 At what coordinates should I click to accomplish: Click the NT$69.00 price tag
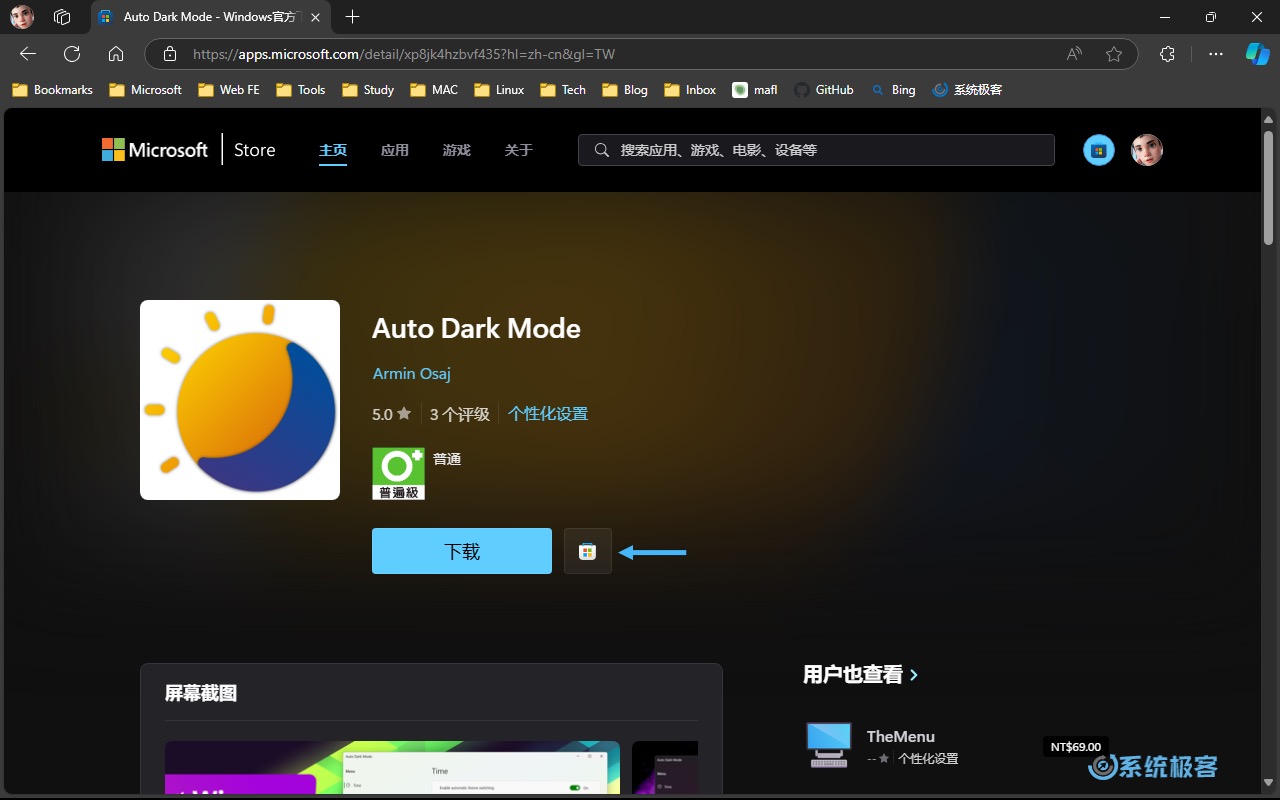[1076, 746]
